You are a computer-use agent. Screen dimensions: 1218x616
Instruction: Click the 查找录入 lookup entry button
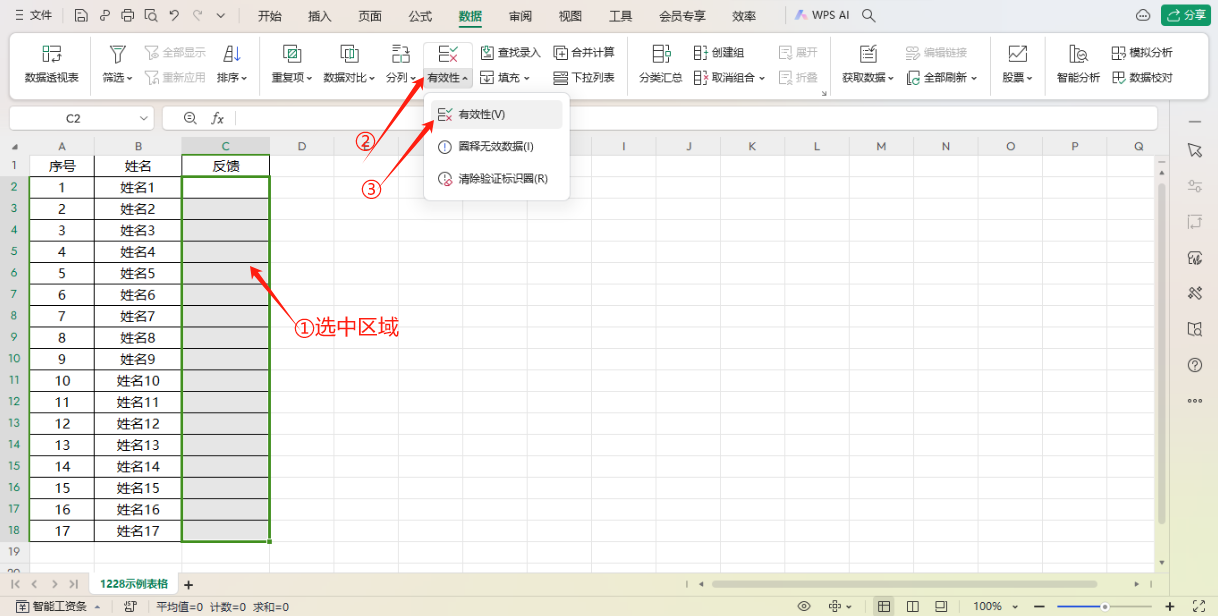pyautogui.click(x=510, y=52)
